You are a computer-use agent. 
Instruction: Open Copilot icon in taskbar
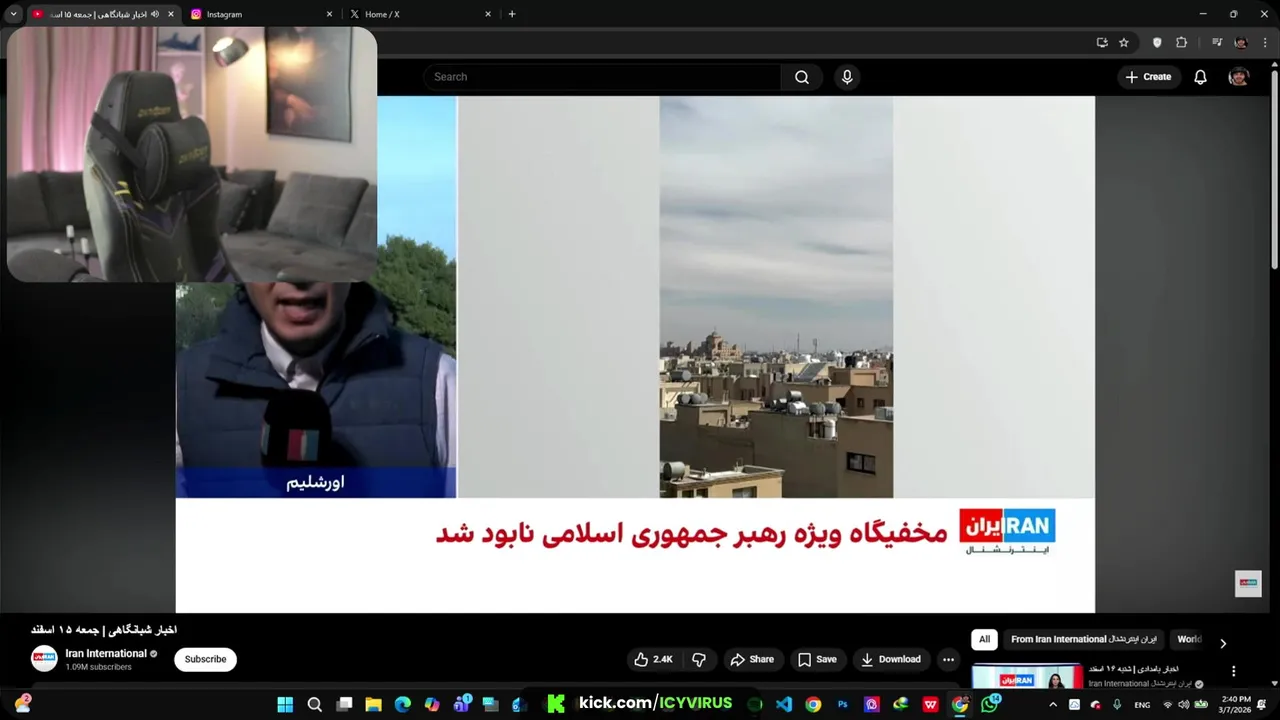(x=432, y=704)
